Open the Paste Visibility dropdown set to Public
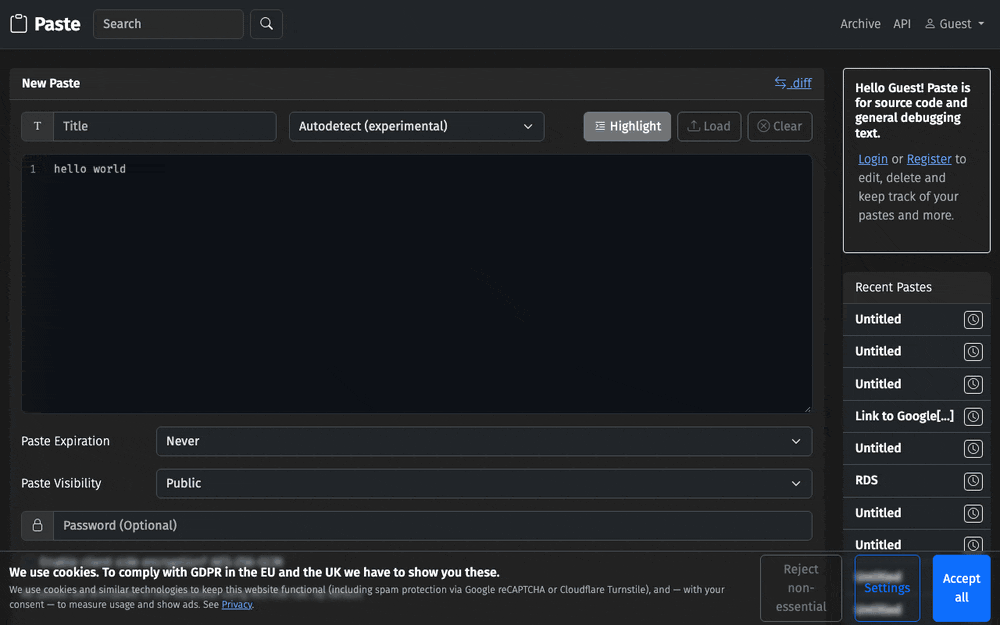Viewport: 1000px width, 625px height. (x=483, y=483)
